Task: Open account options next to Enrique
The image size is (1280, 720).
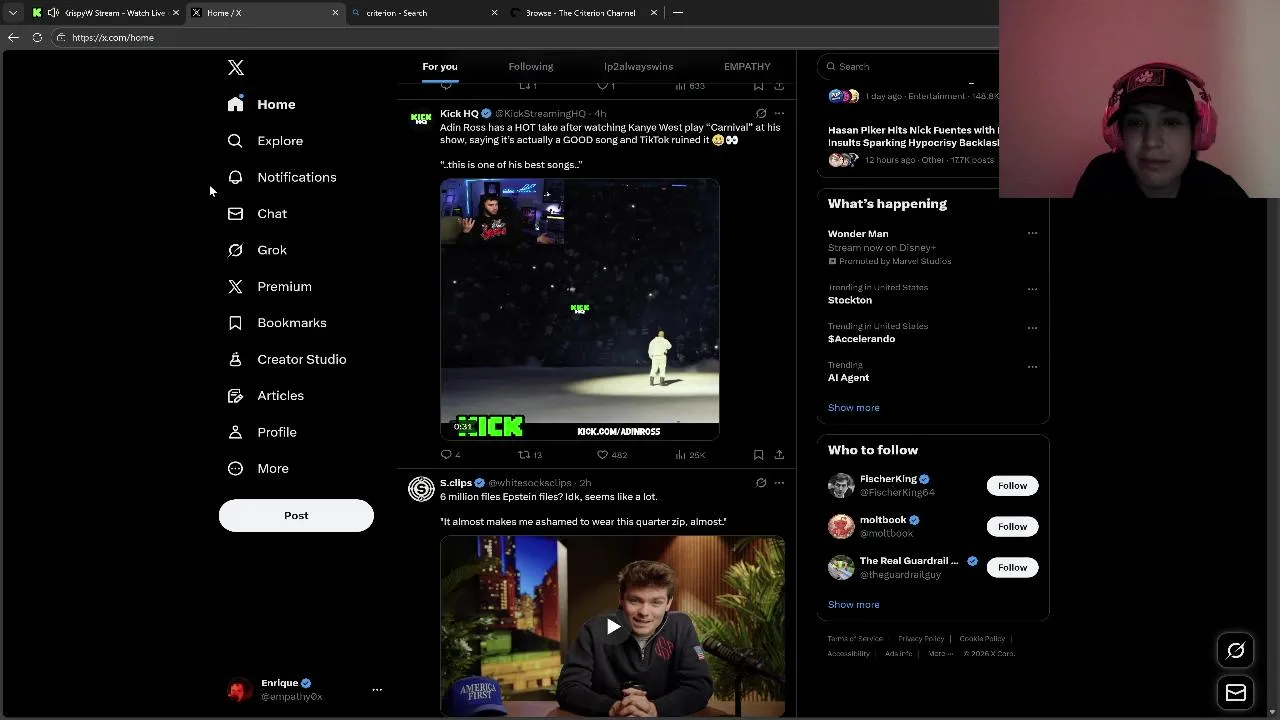Action: (x=377, y=690)
